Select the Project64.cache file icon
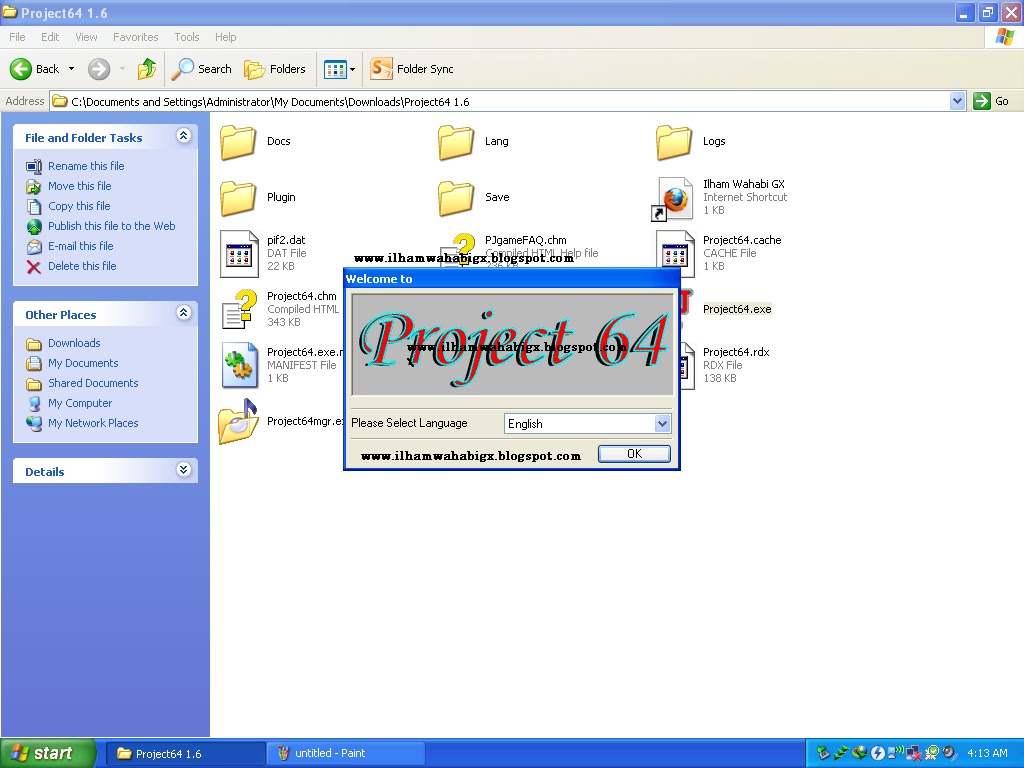1024x768 pixels. (675, 253)
